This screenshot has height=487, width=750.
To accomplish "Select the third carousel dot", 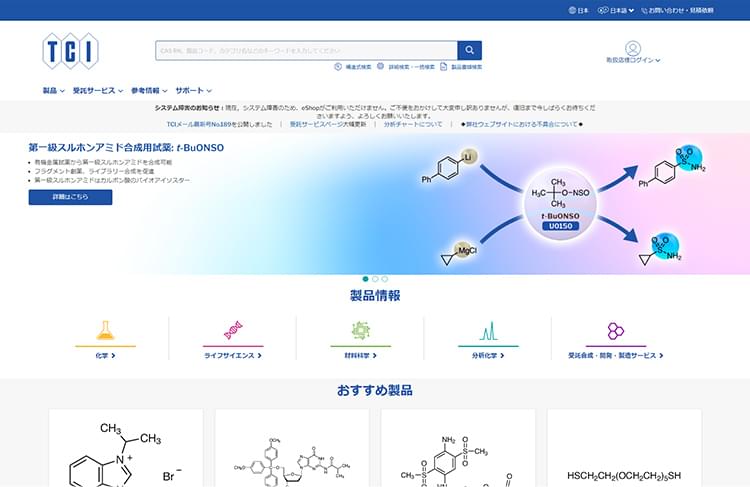I will point(385,279).
